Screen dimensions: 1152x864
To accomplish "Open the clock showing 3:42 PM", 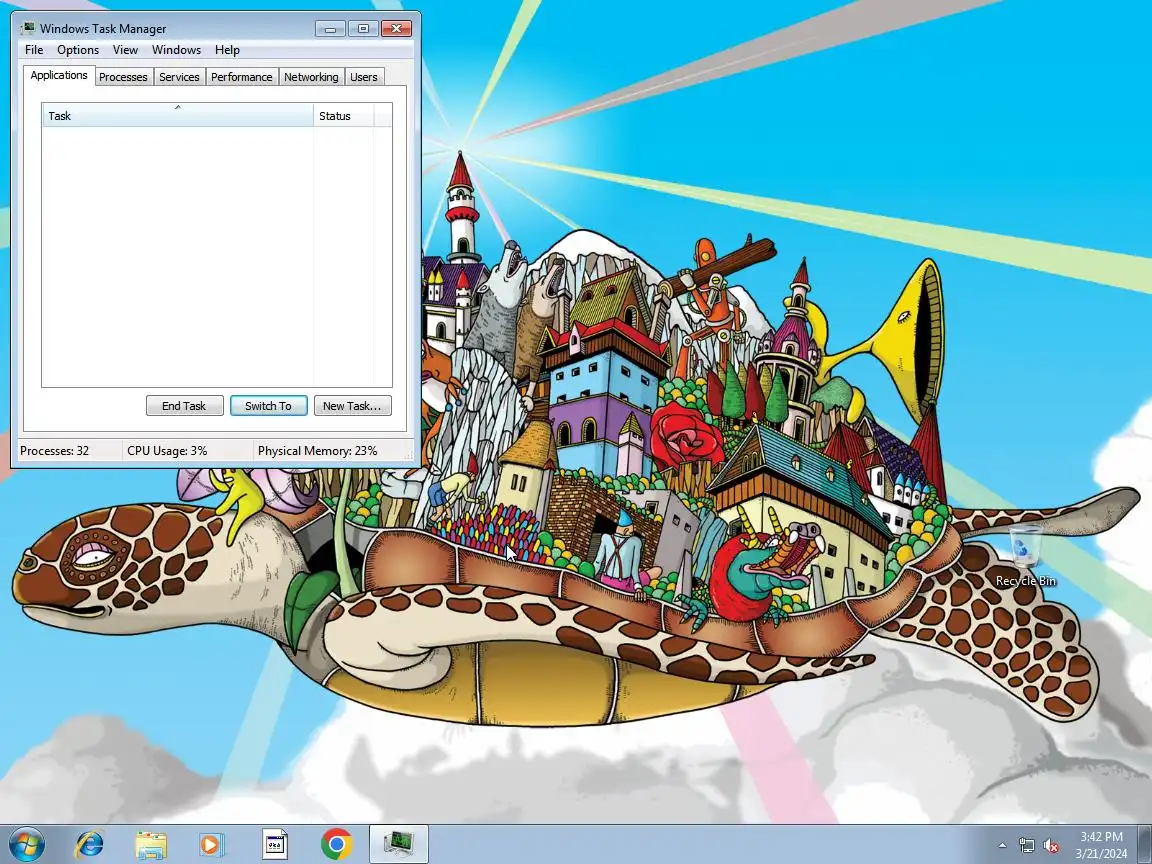I will pyautogui.click(x=1101, y=845).
